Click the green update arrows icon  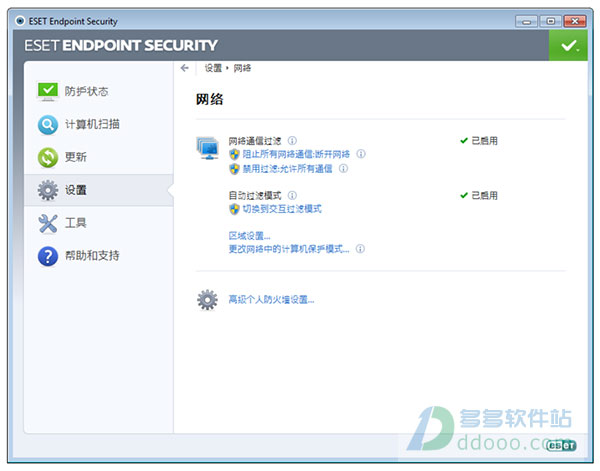[x=48, y=157]
